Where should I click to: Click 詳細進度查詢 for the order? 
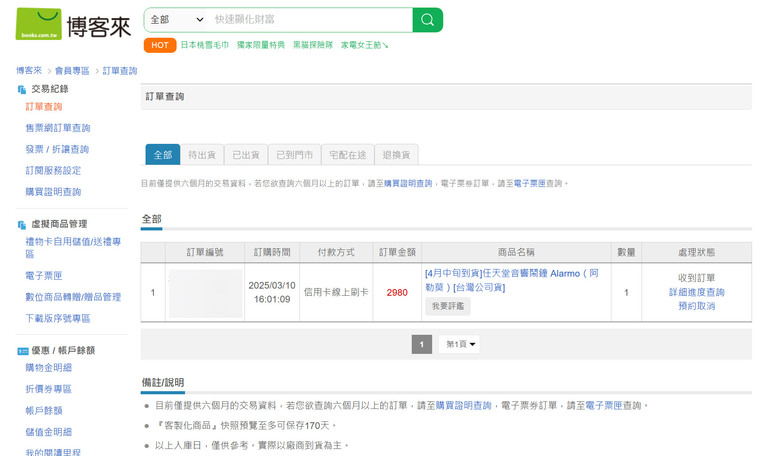click(696, 292)
